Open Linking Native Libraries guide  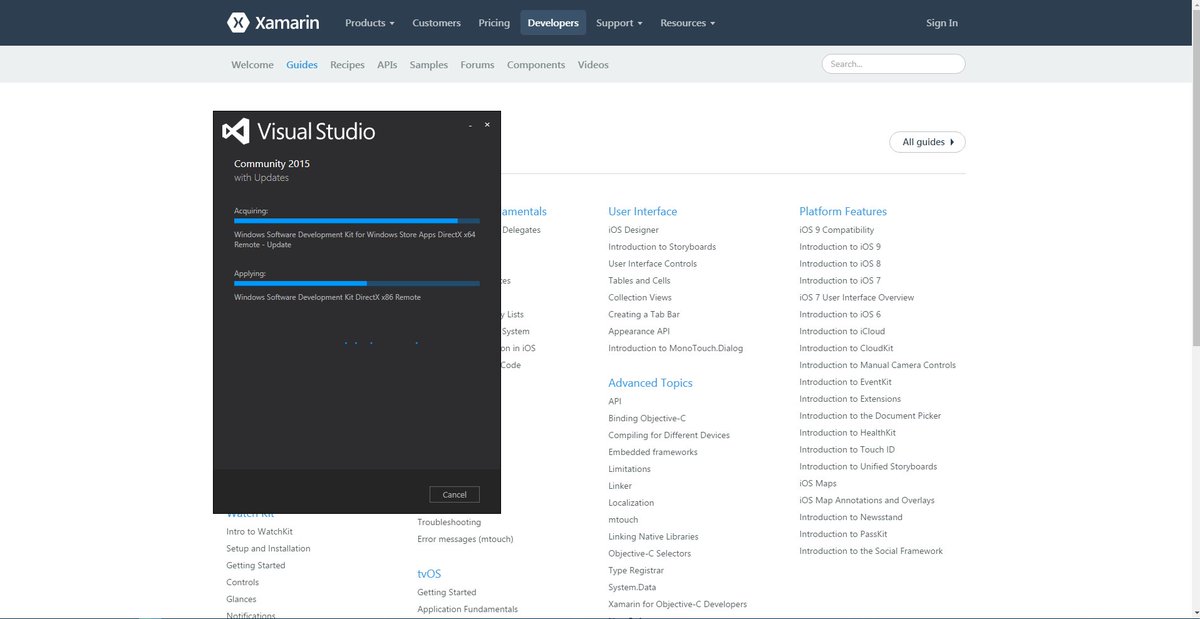point(653,537)
